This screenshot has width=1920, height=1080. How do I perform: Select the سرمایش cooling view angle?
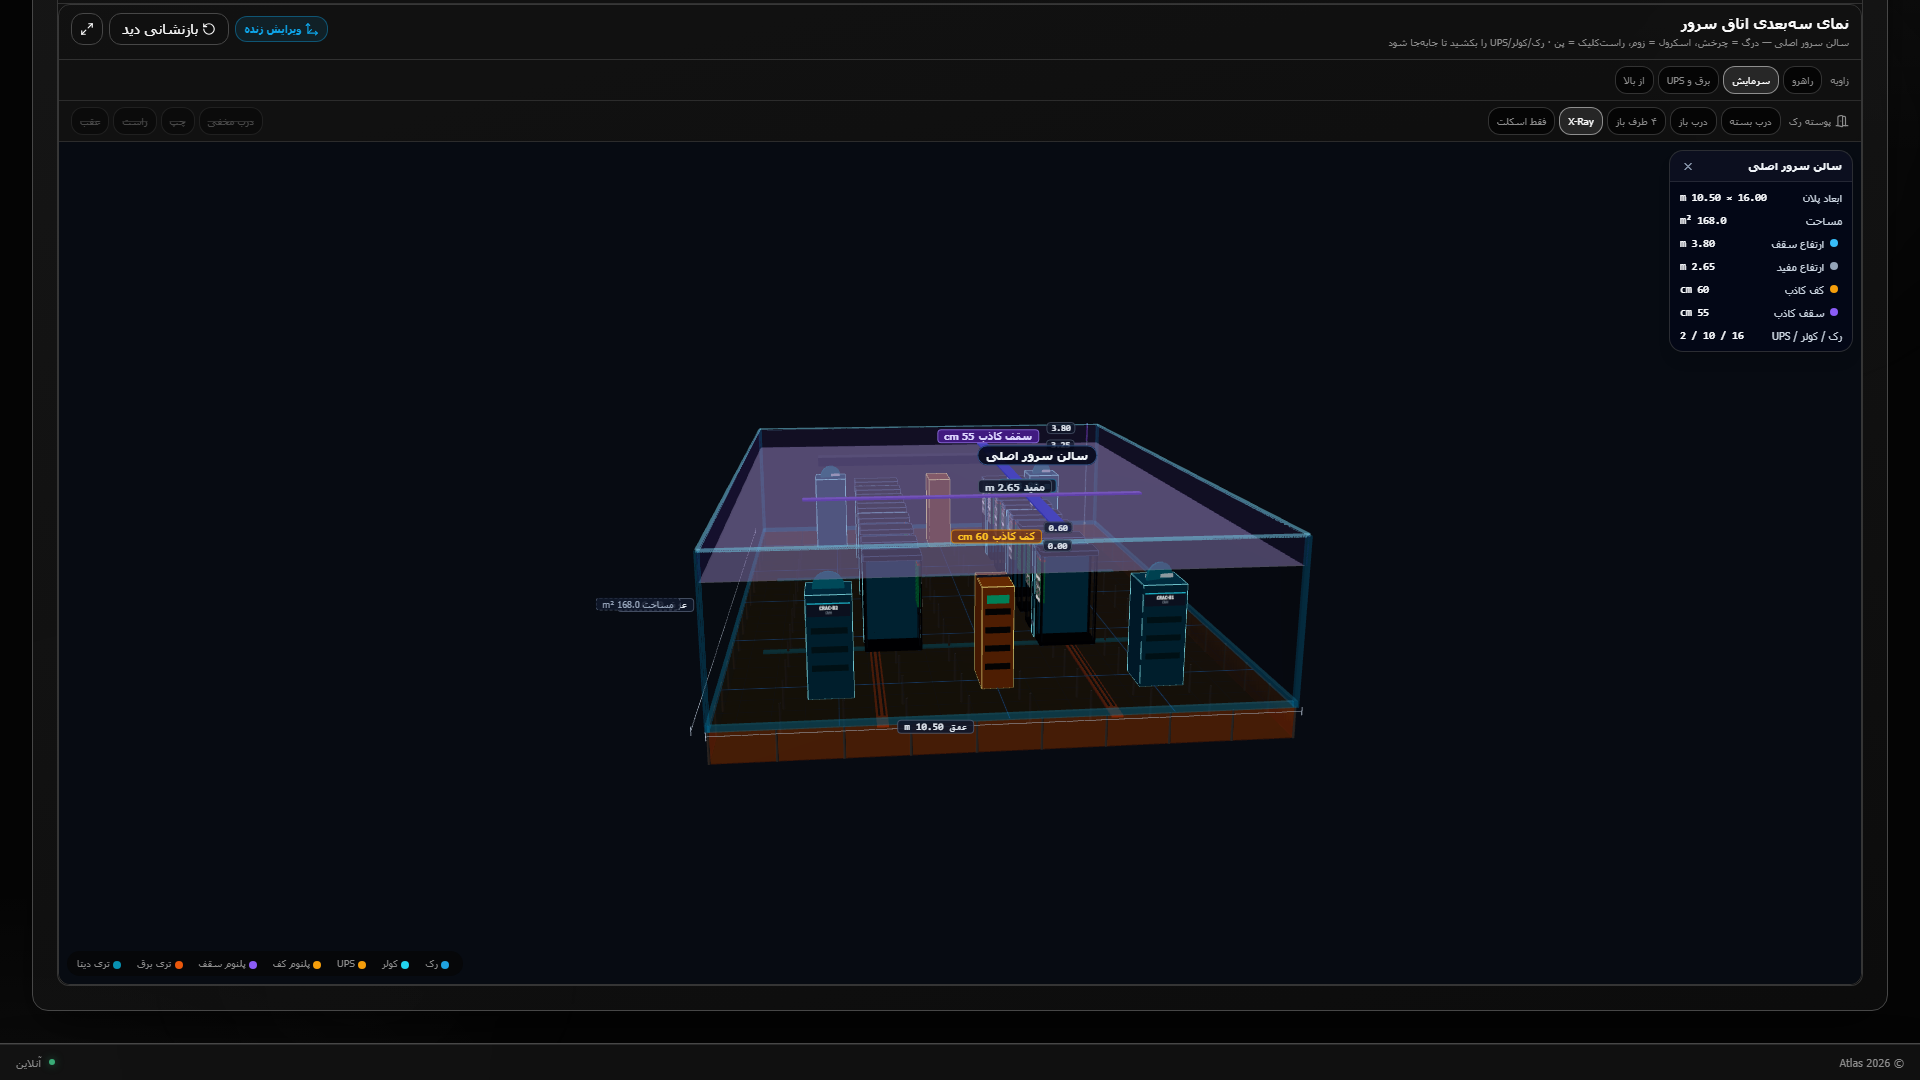click(x=1751, y=81)
